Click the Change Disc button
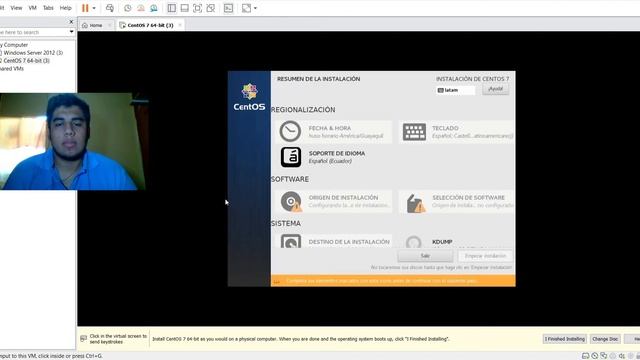The height and width of the screenshot is (360, 640). [605, 339]
